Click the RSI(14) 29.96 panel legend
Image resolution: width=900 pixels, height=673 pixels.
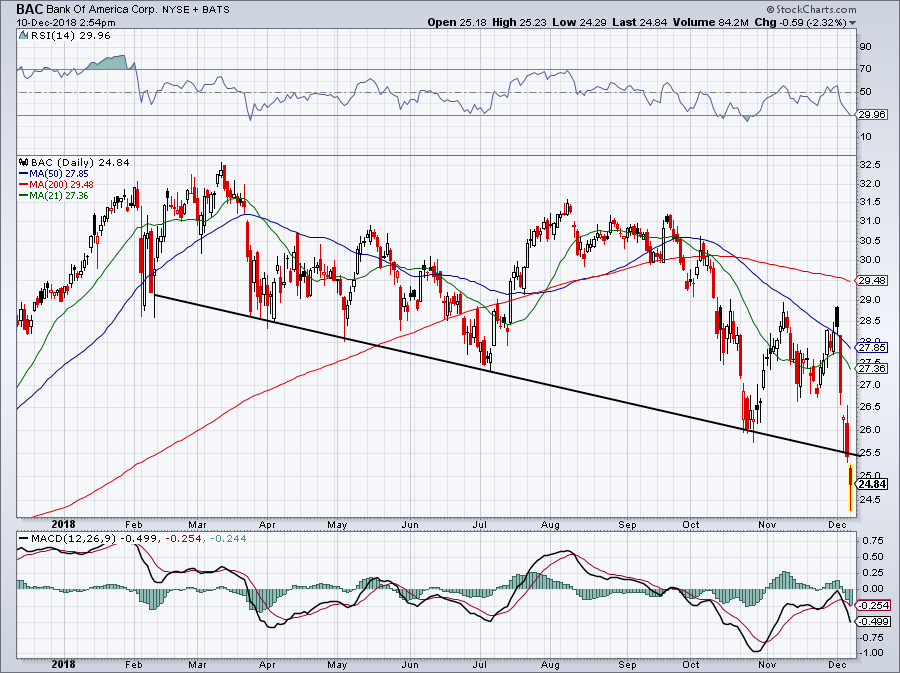click(x=70, y=36)
